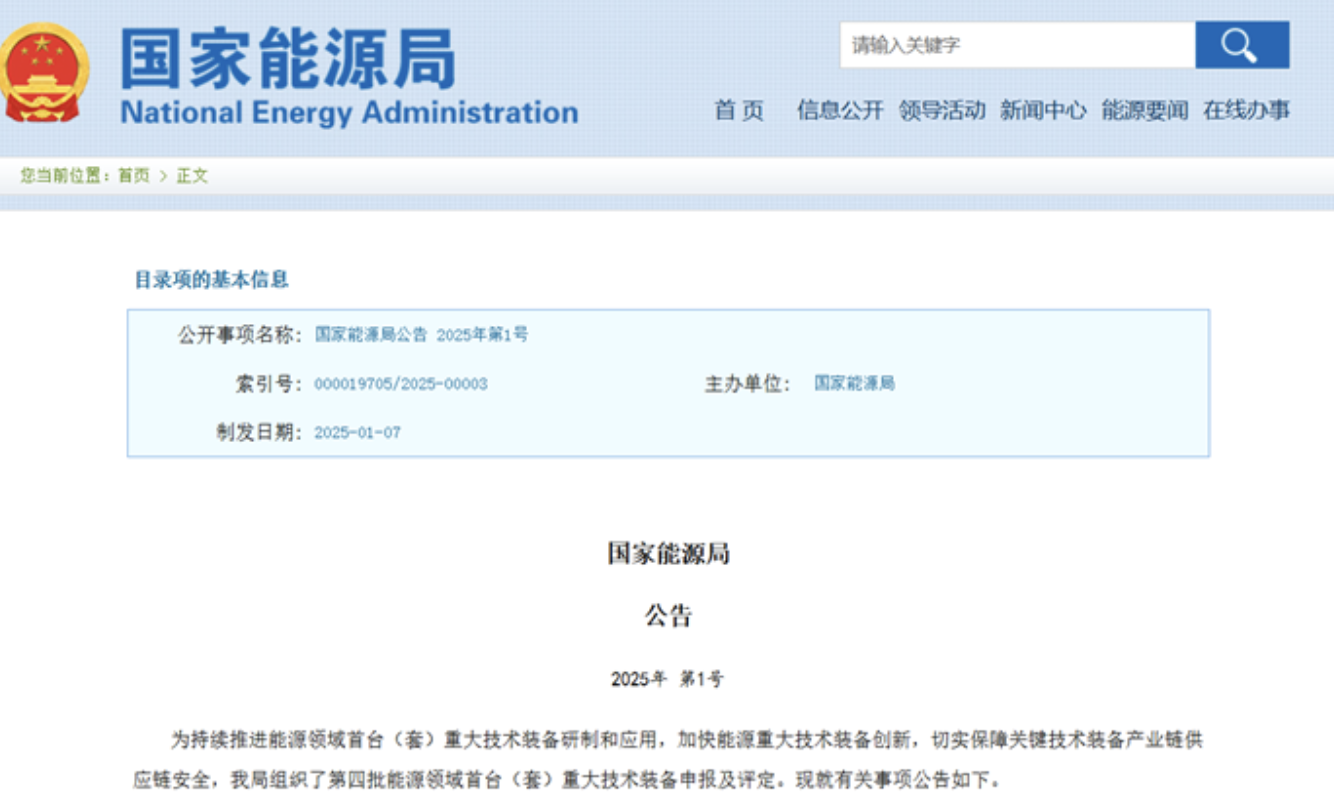This screenshot has width=1334, height=800.
Task: Select the 目录项的基本信息 heading
Action: tap(211, 280)
